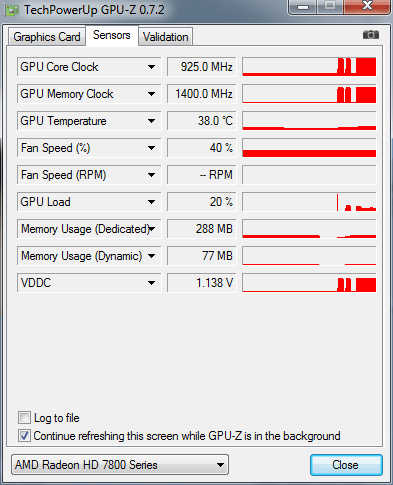This screenshot has height=485, width=393.
Task: Open the AMD Radeon HD 7800 Series selector
Action: (120, 465)
